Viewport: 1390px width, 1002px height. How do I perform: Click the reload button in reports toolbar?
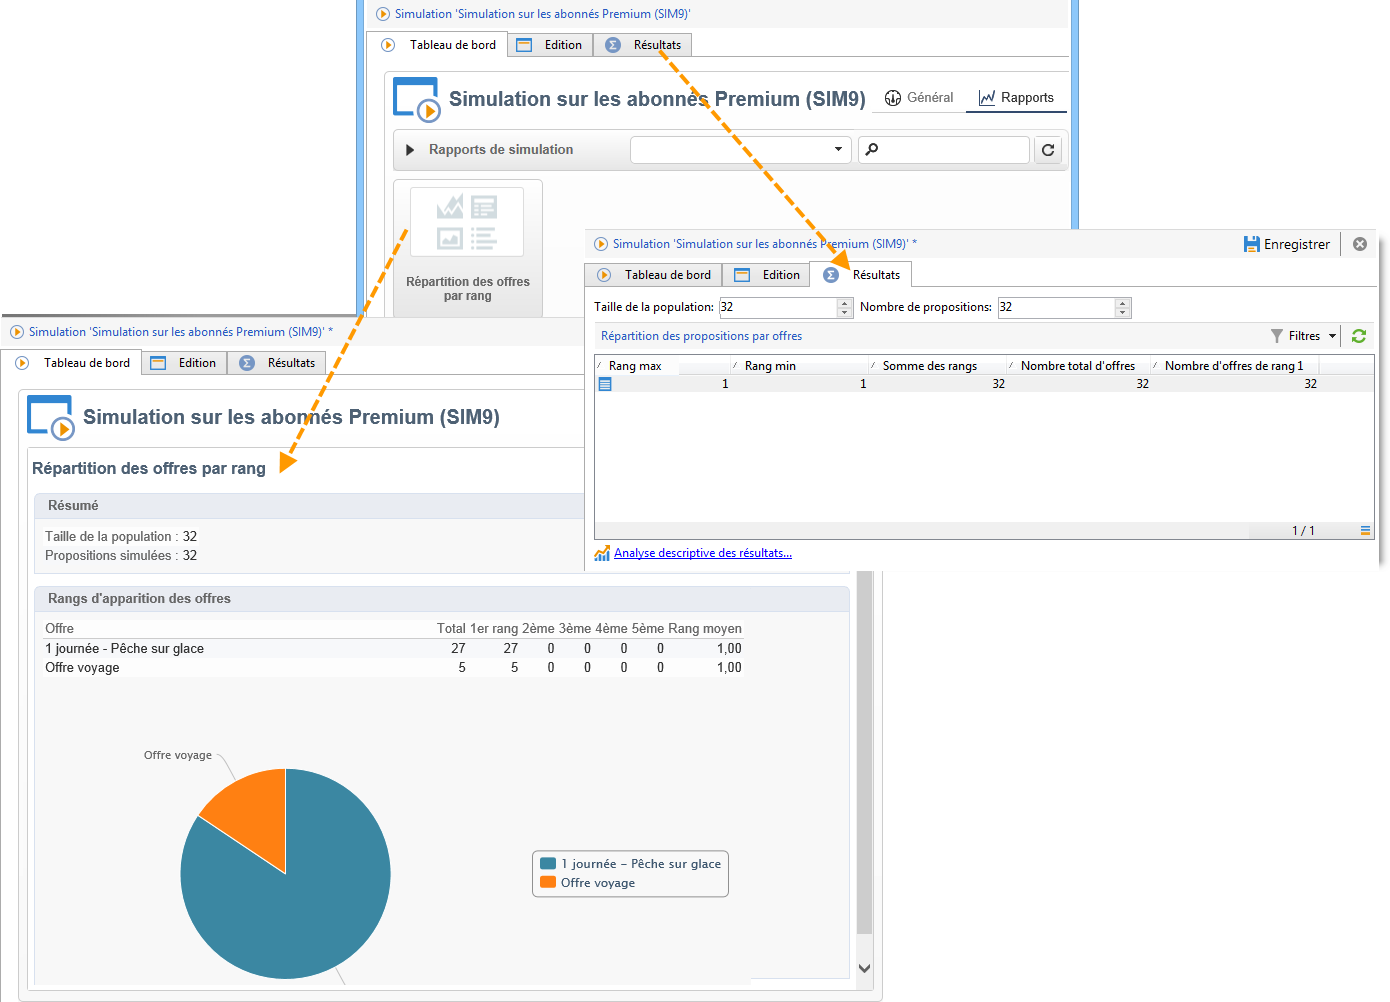point(1048,150)
